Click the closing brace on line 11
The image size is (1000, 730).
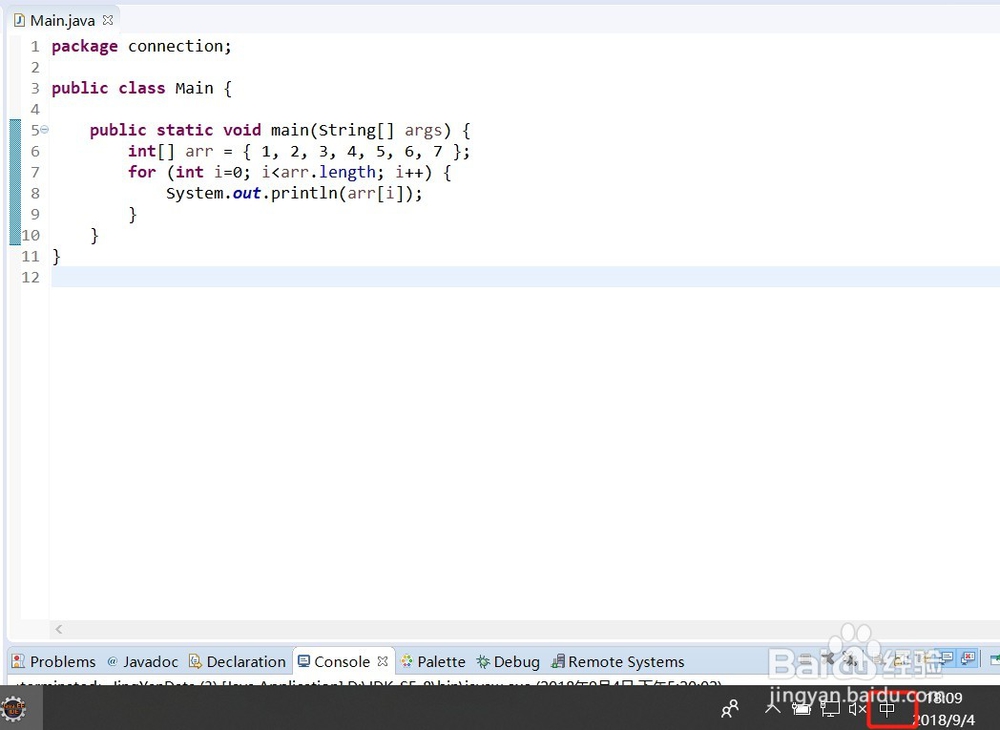[x=56, y=256]
